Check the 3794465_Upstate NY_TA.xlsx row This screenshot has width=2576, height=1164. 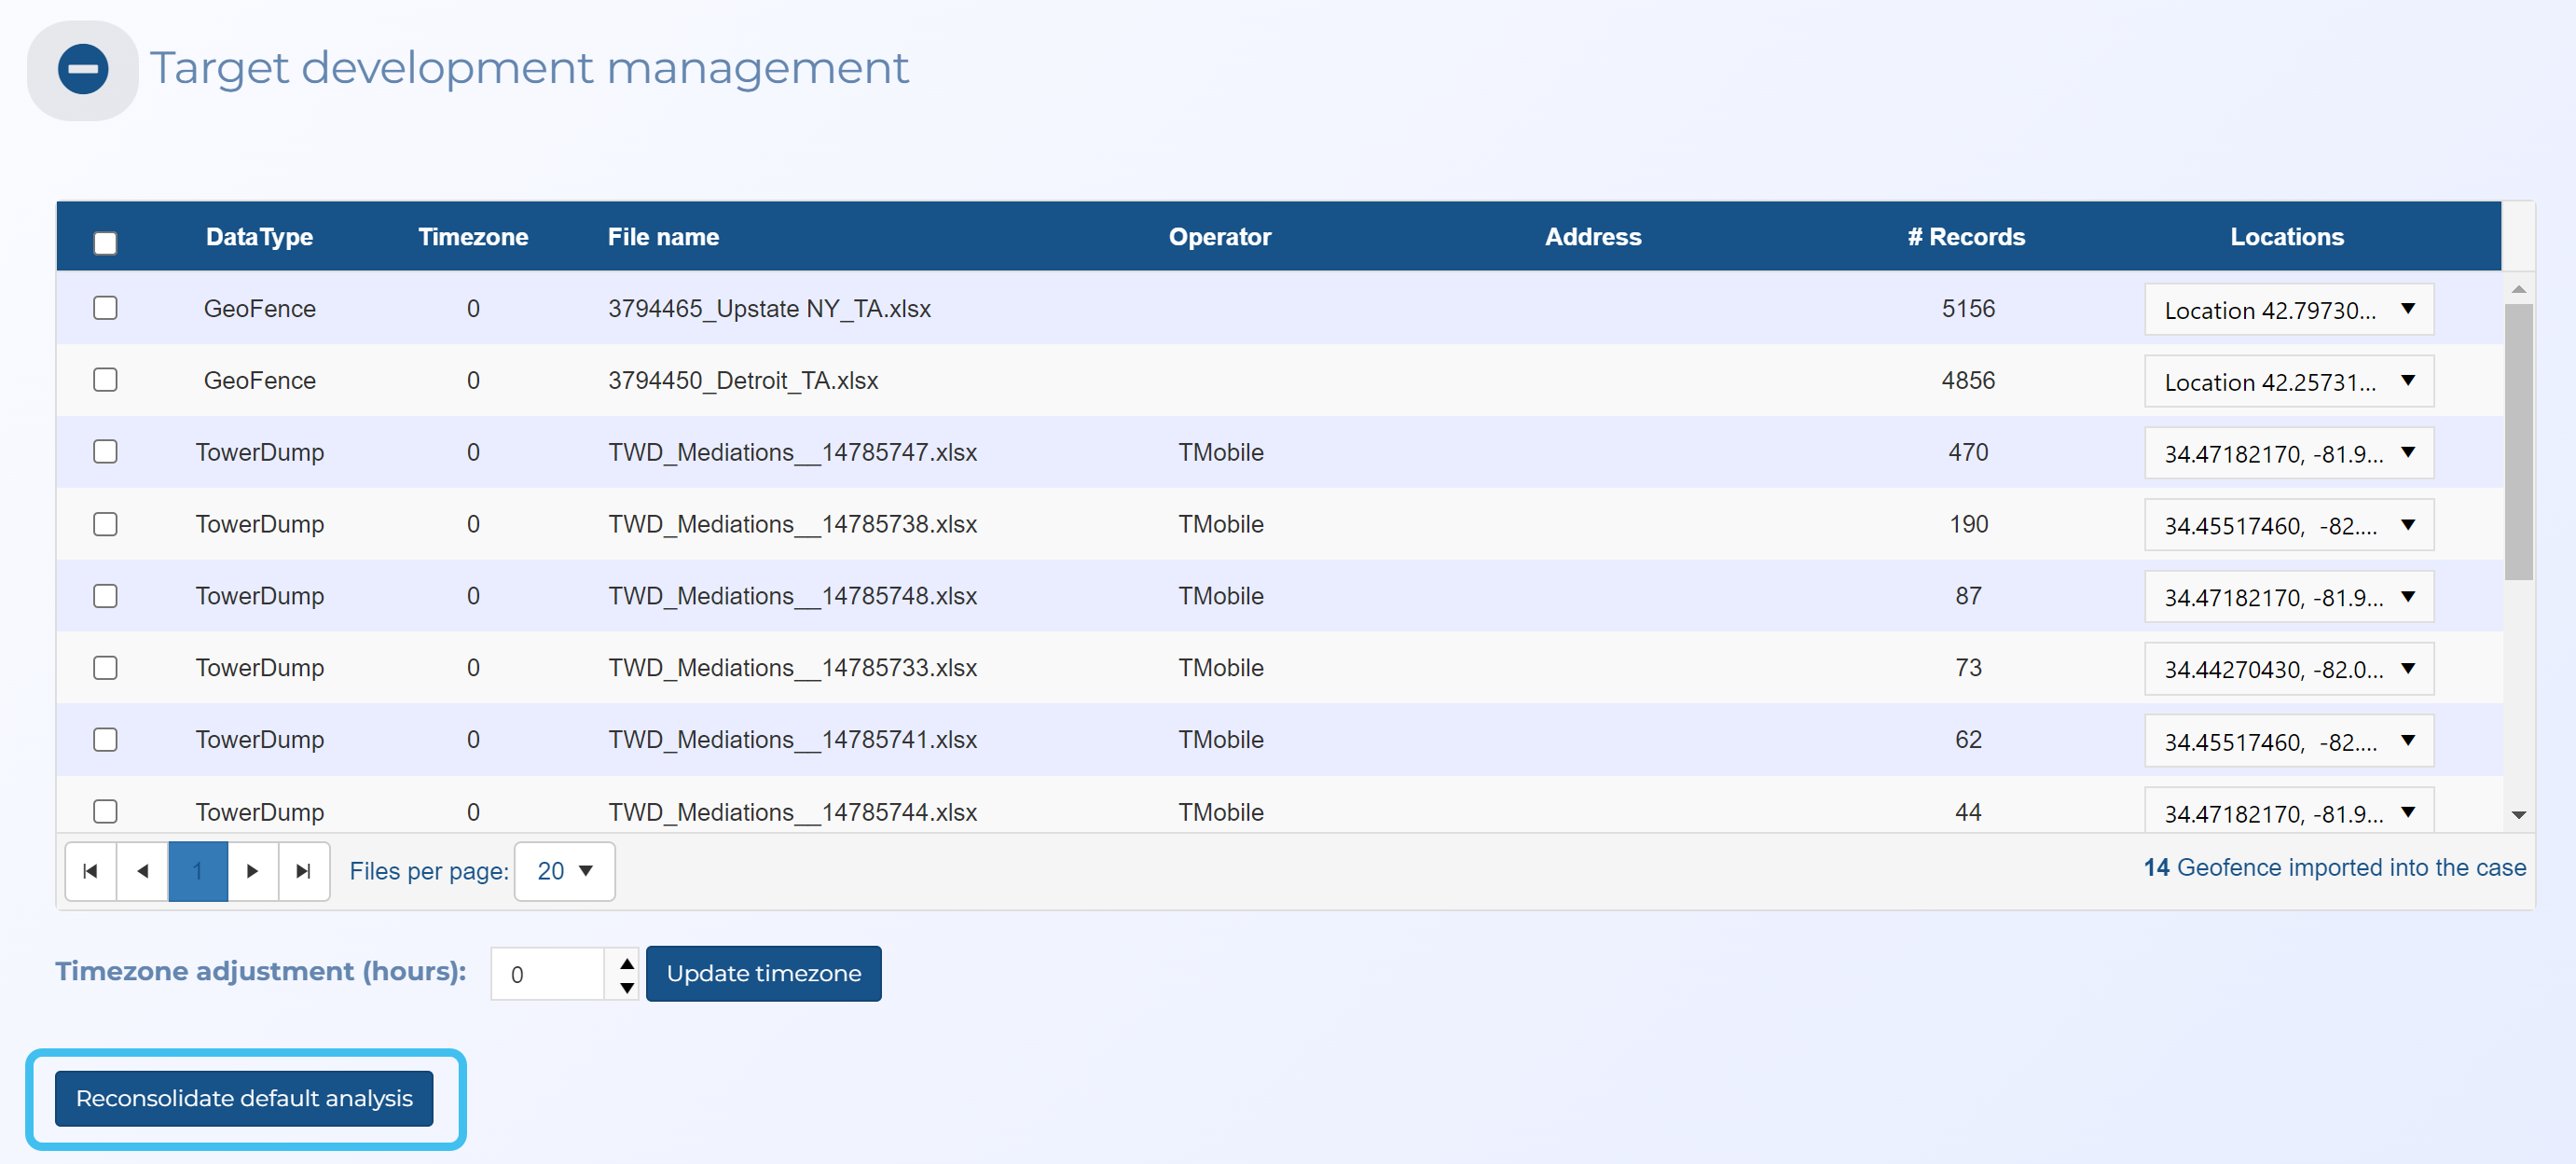tap(105, 308)
